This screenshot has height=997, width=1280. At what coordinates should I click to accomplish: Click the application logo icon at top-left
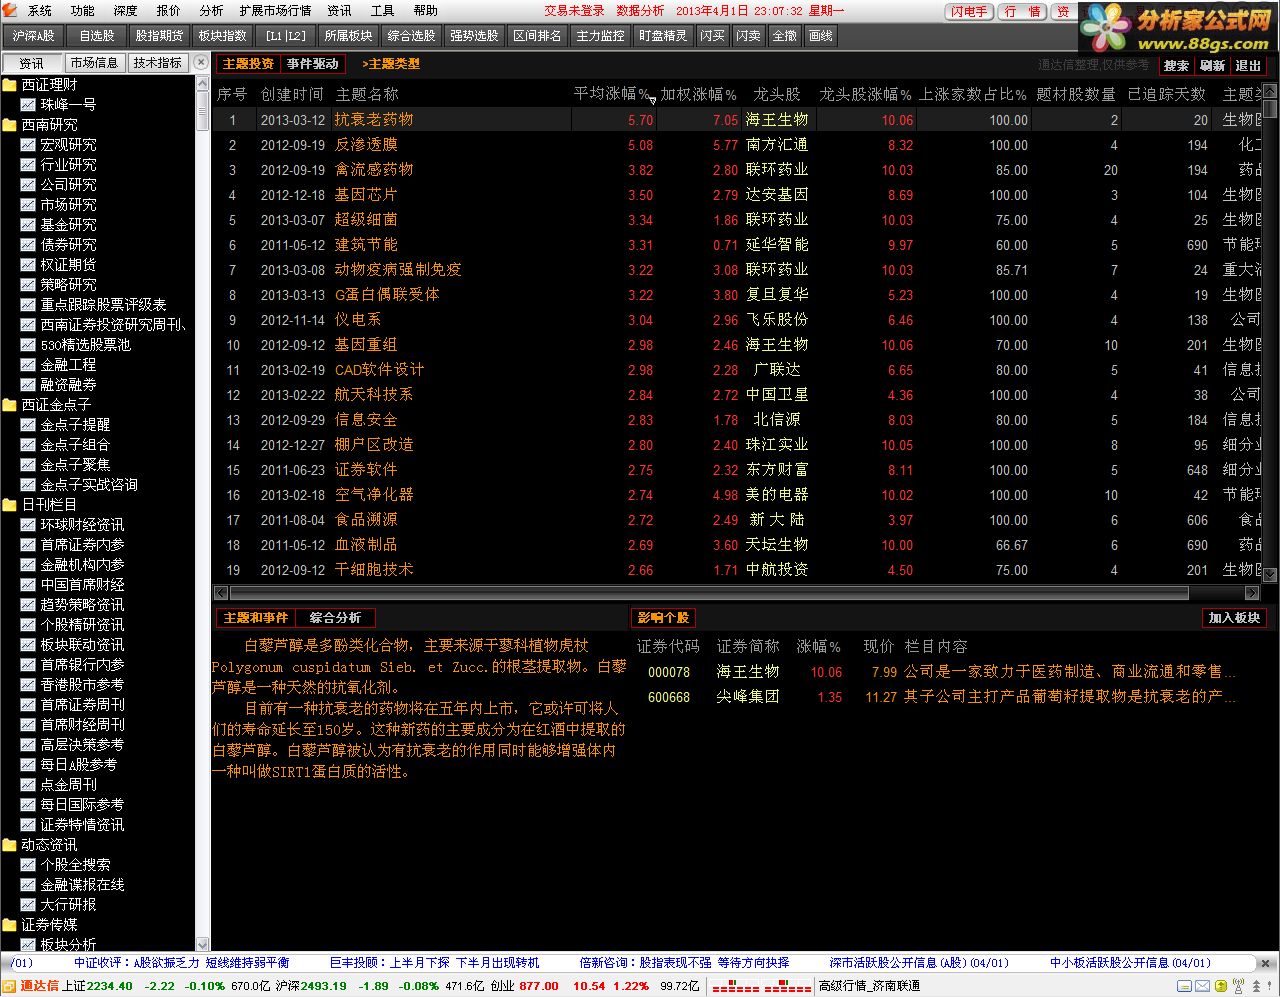coord(11,10)
